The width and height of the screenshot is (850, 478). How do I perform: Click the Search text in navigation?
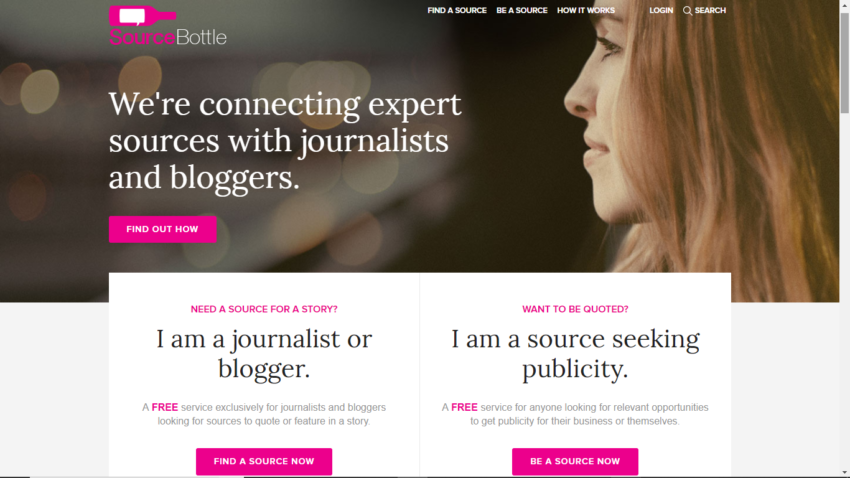(710, 10)
